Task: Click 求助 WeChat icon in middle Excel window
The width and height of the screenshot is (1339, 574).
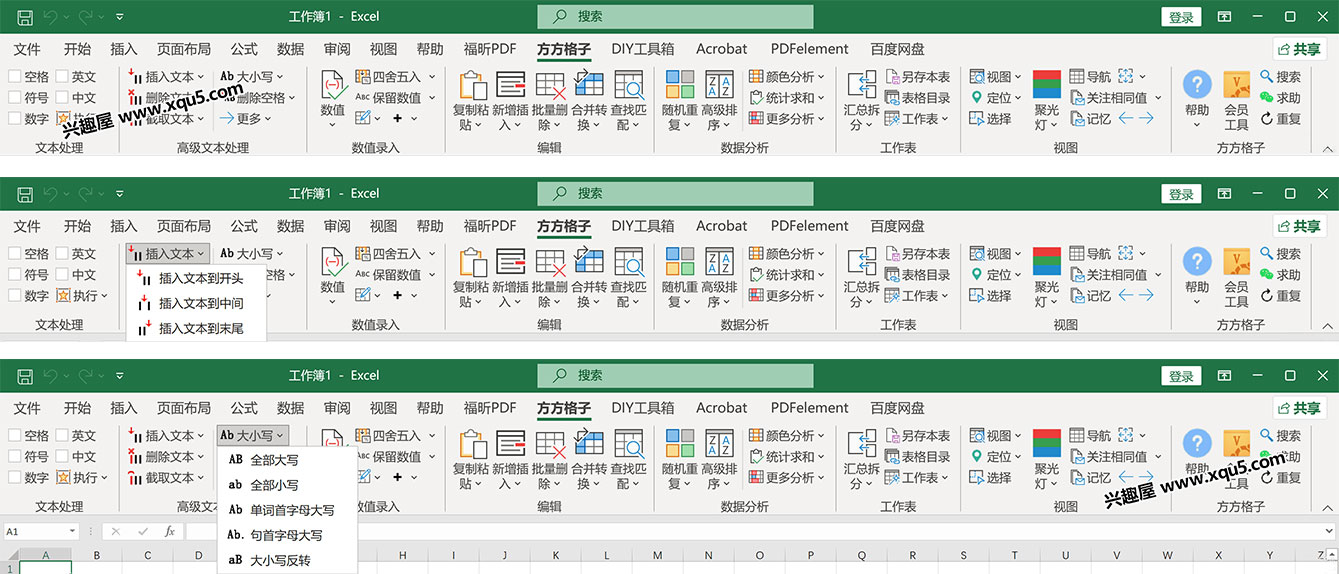Action: (1267, 275)
